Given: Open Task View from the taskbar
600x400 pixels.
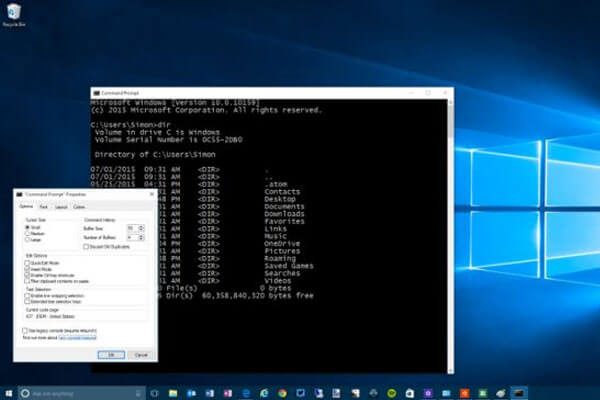Looking at the screenshot, I should click(155, 393).
